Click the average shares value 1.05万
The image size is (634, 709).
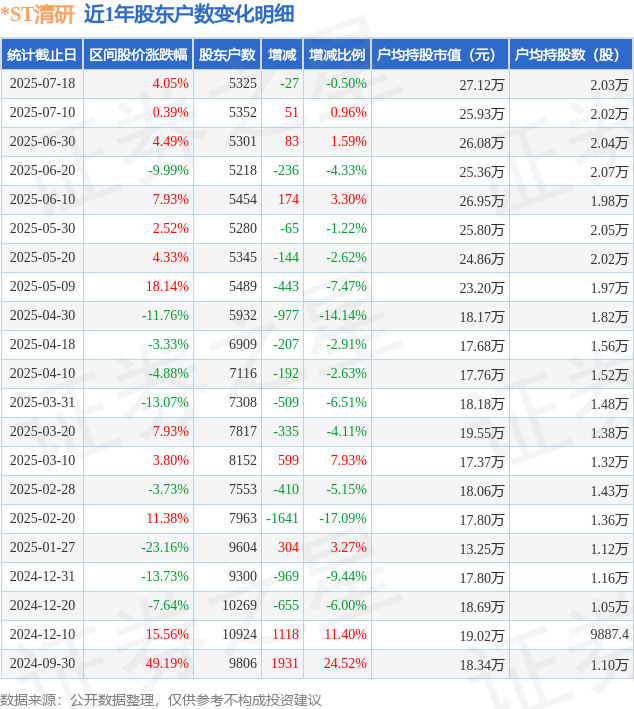tap(609, 607)
